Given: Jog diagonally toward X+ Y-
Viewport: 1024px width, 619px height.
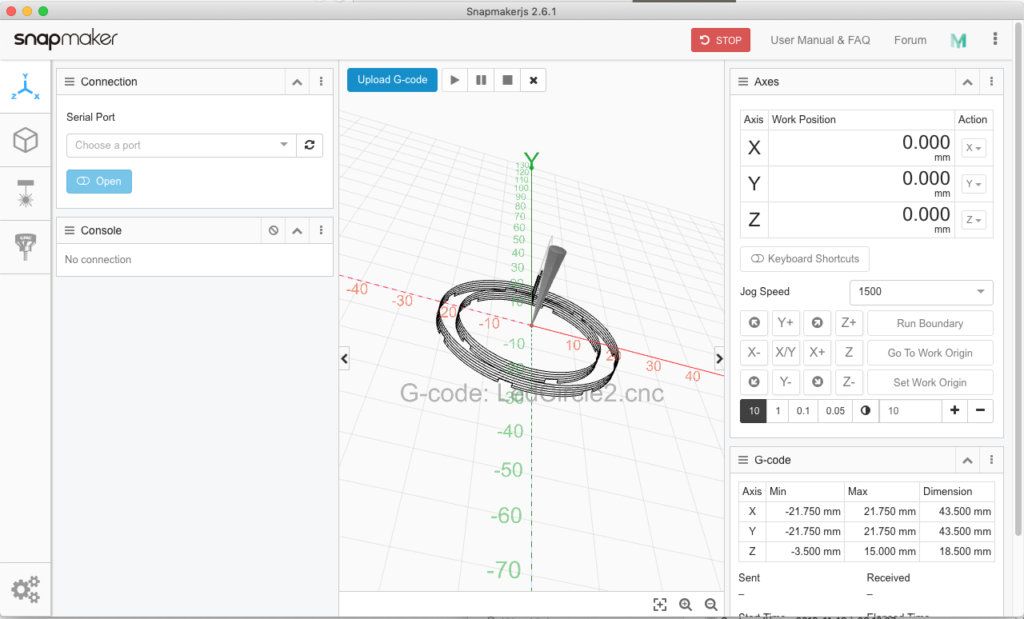Looking at the screenshot, I should point(817,382).
